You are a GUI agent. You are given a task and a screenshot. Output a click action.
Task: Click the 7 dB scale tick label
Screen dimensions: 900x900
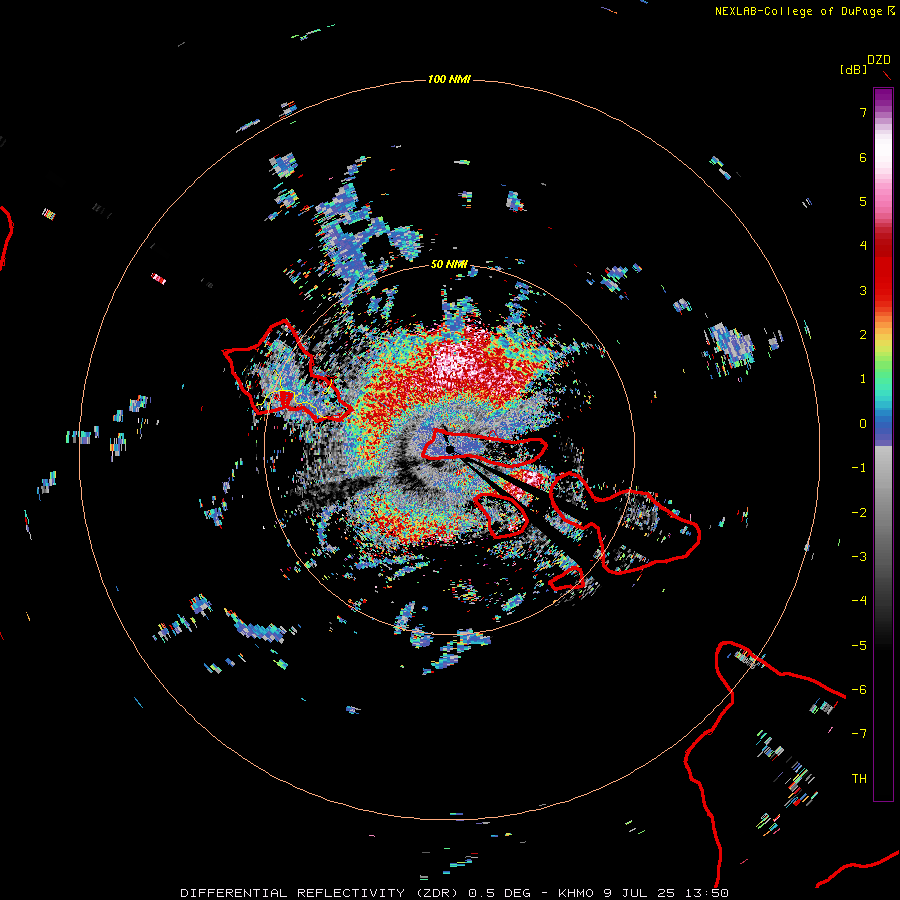click(863, 112)
